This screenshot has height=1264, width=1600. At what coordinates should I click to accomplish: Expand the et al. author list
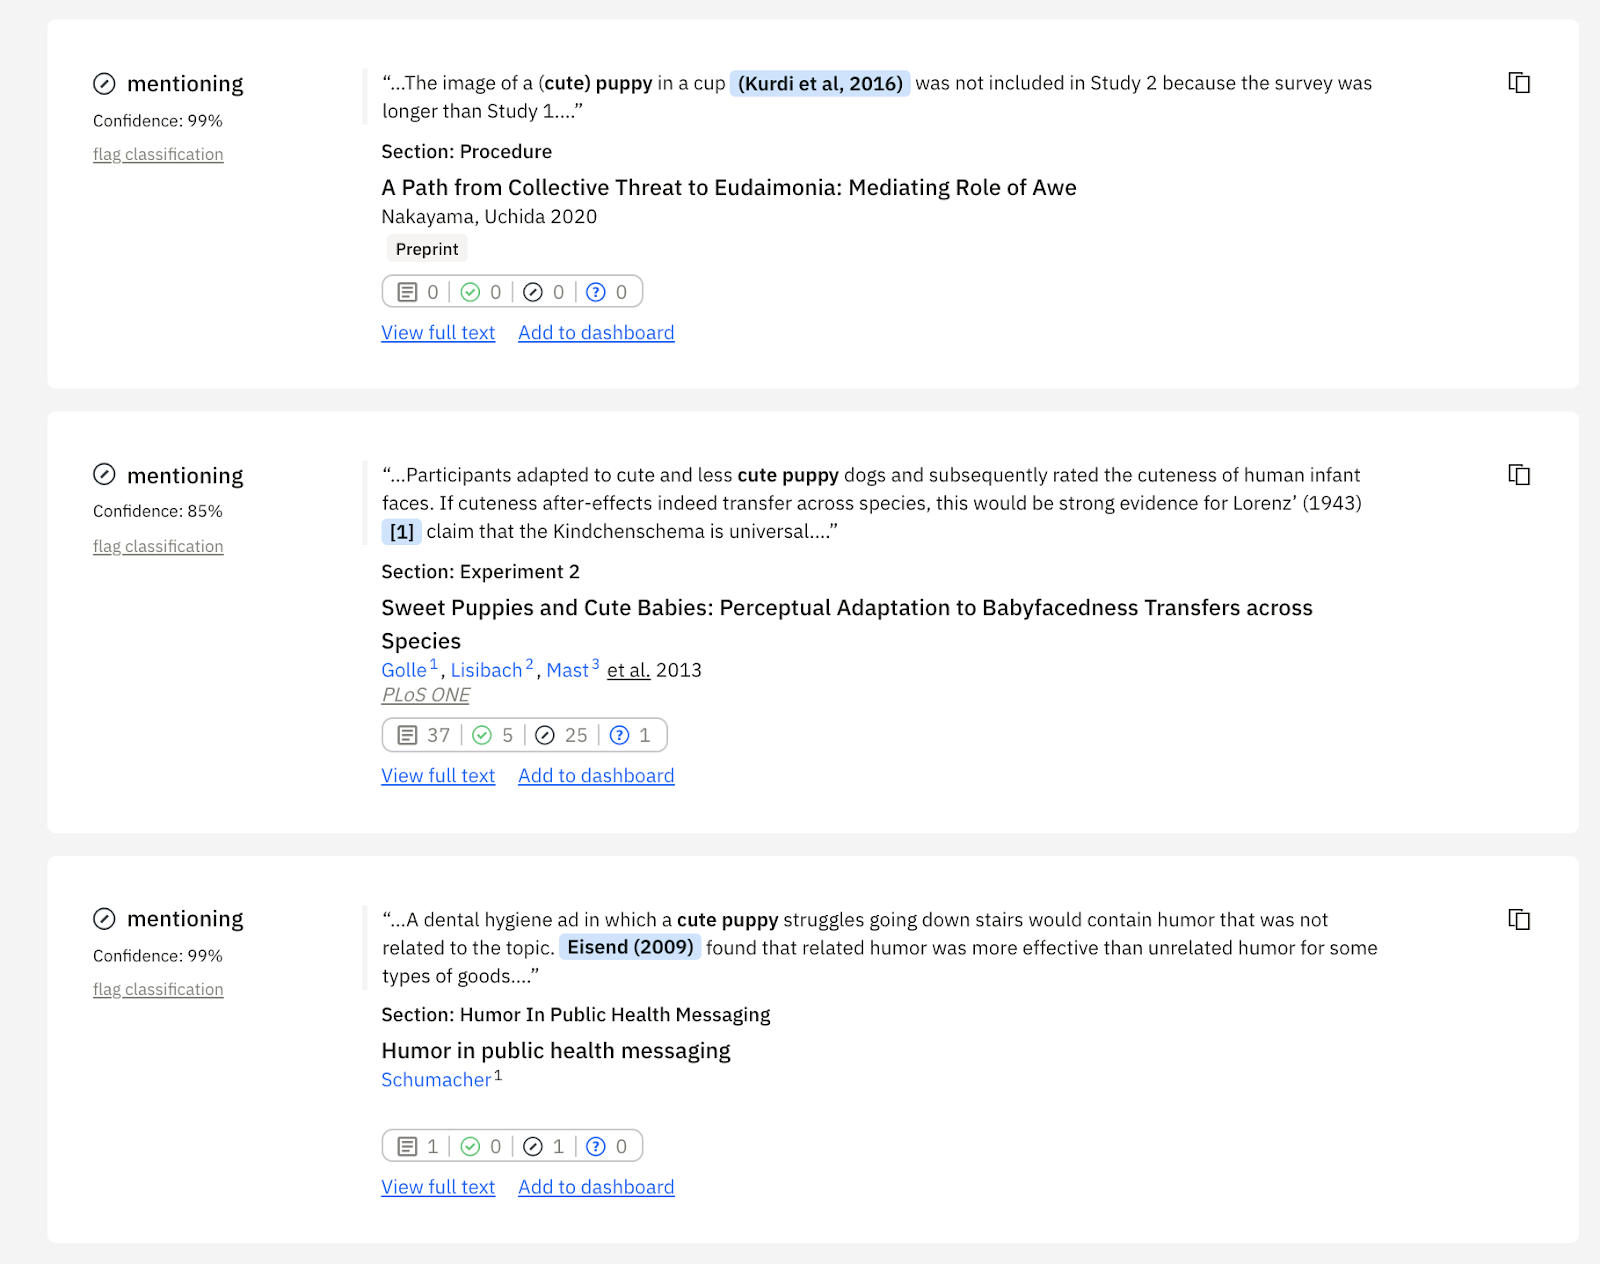tap(628, 670)
